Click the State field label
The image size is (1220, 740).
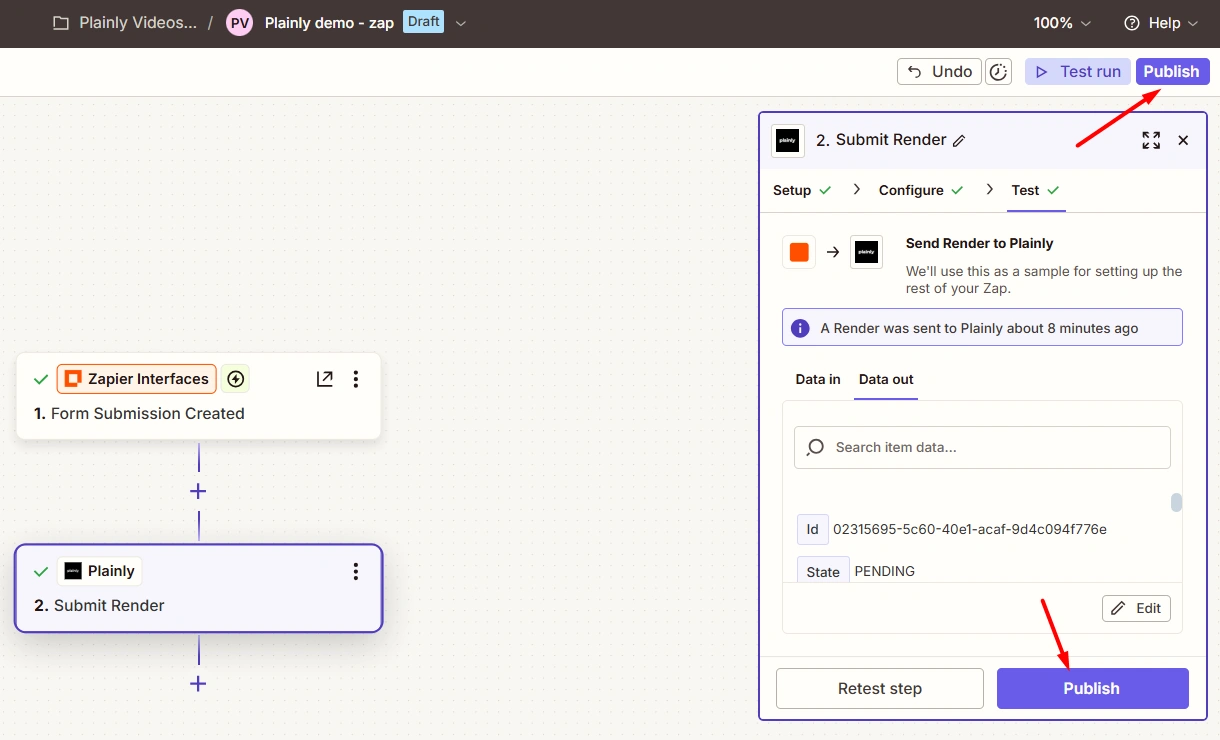tap(823, 571)
